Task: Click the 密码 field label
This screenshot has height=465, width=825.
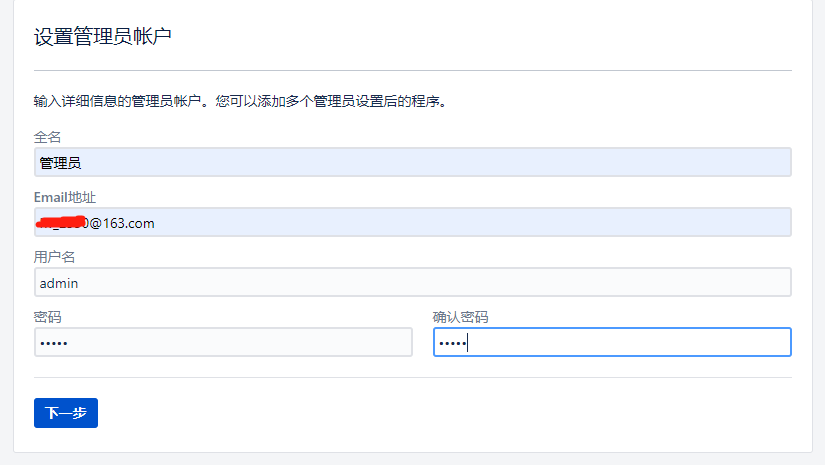Action: [x=47, y=317]
